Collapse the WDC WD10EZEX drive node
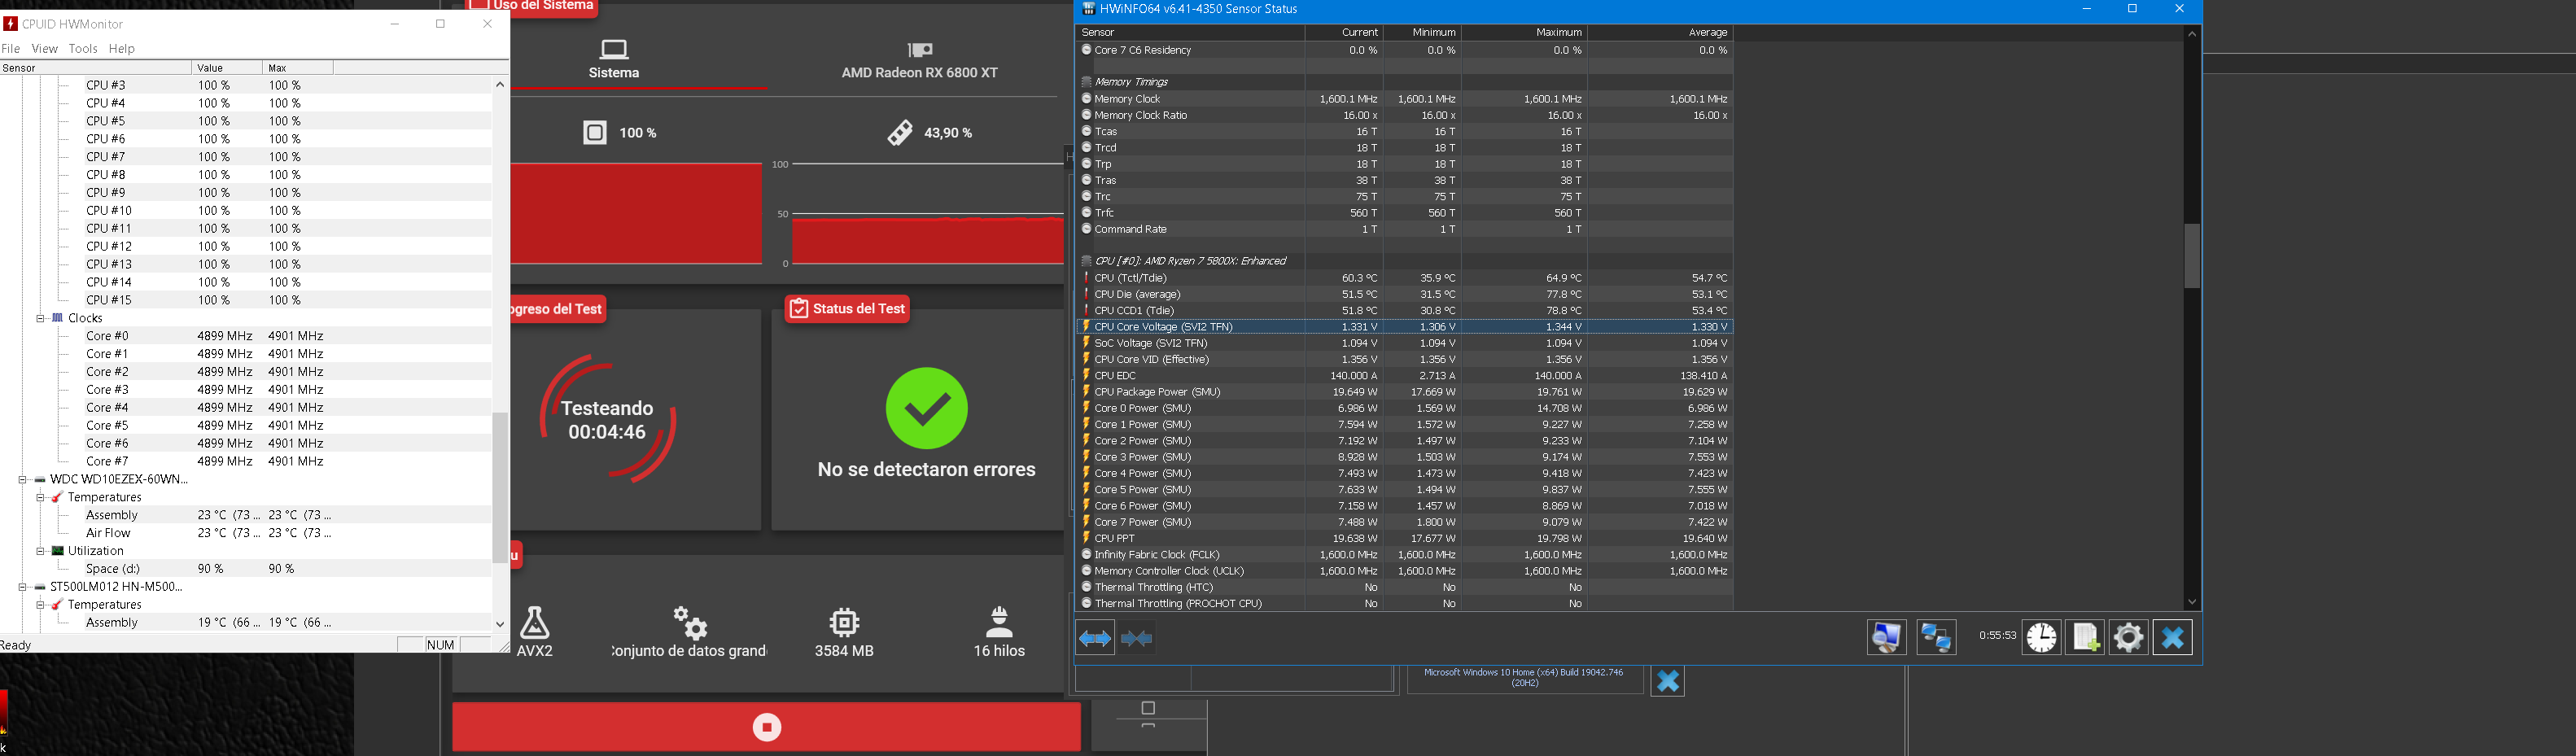The height and width of the screenshot is (756, 2576). pos(22,479)
